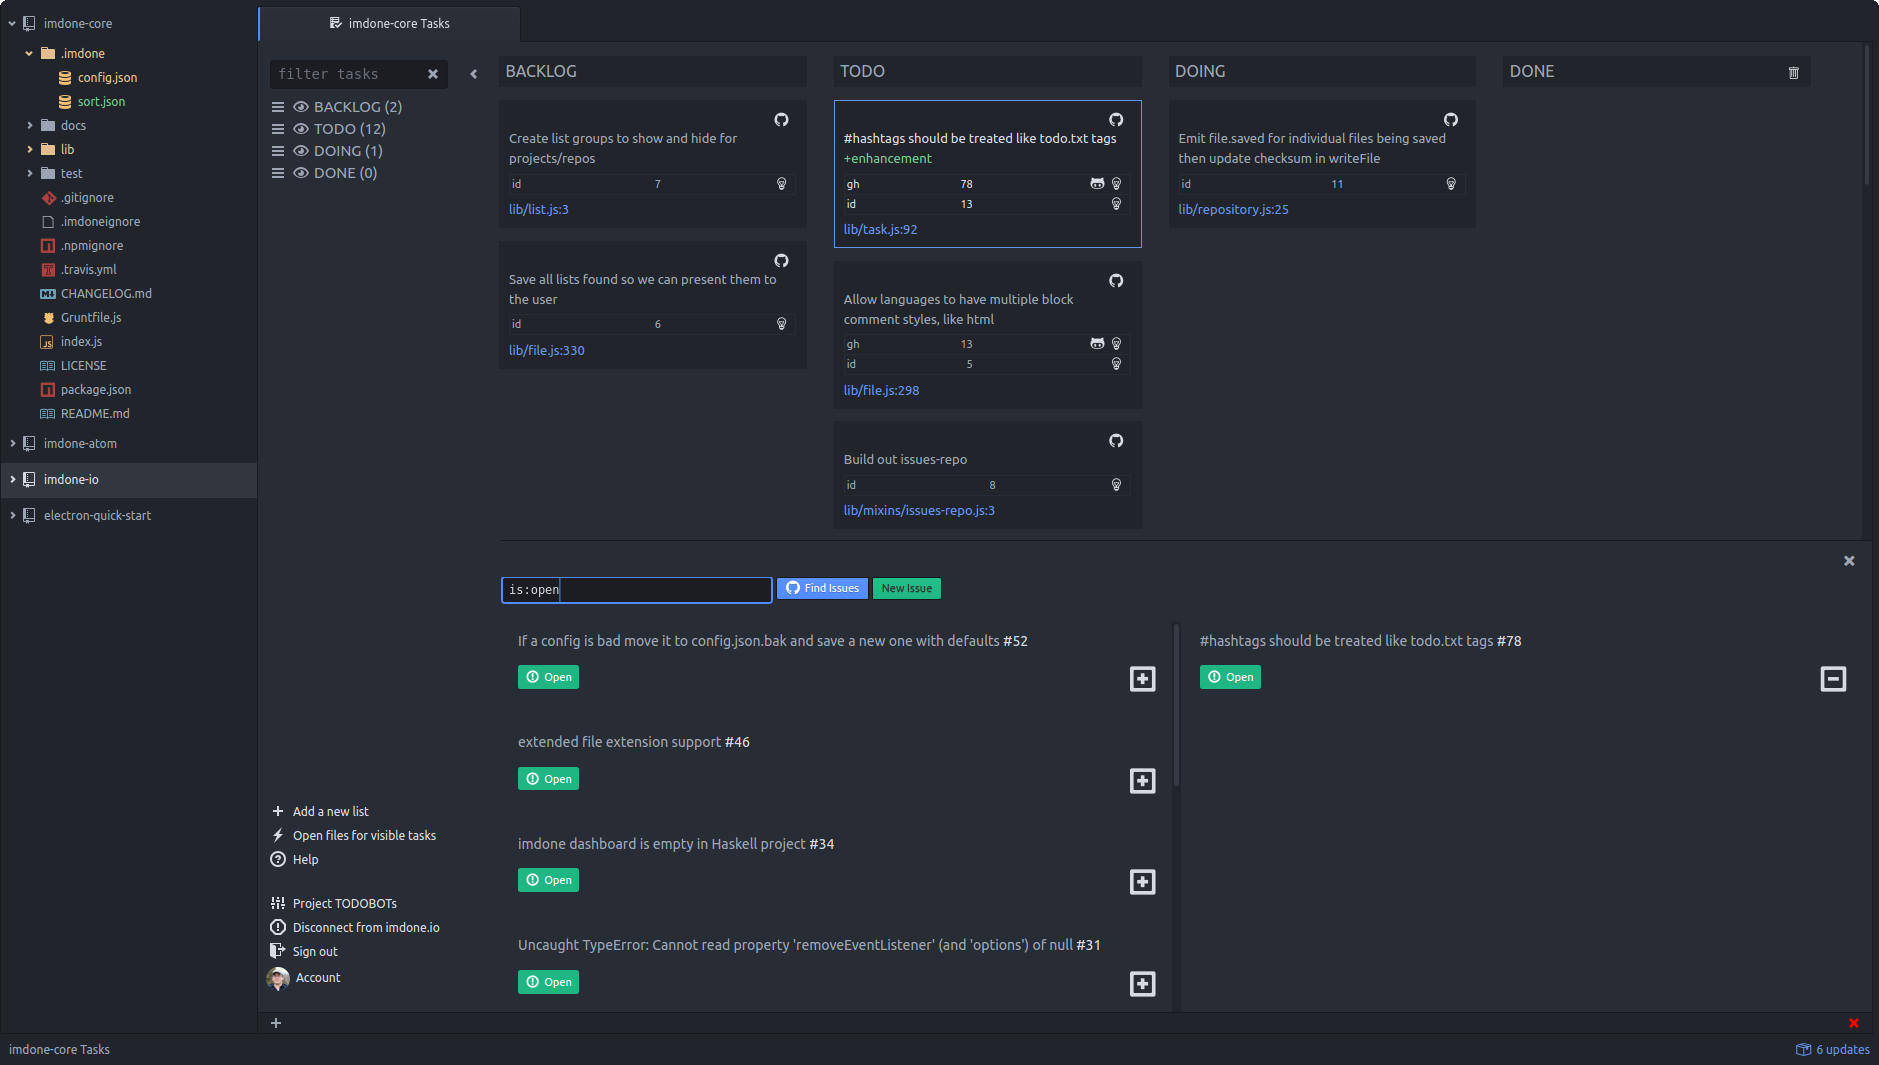The width and height of the screenshot is (1879, 1065).
Task: Add issue #46 with plus icon
Action: (1142, 781)
